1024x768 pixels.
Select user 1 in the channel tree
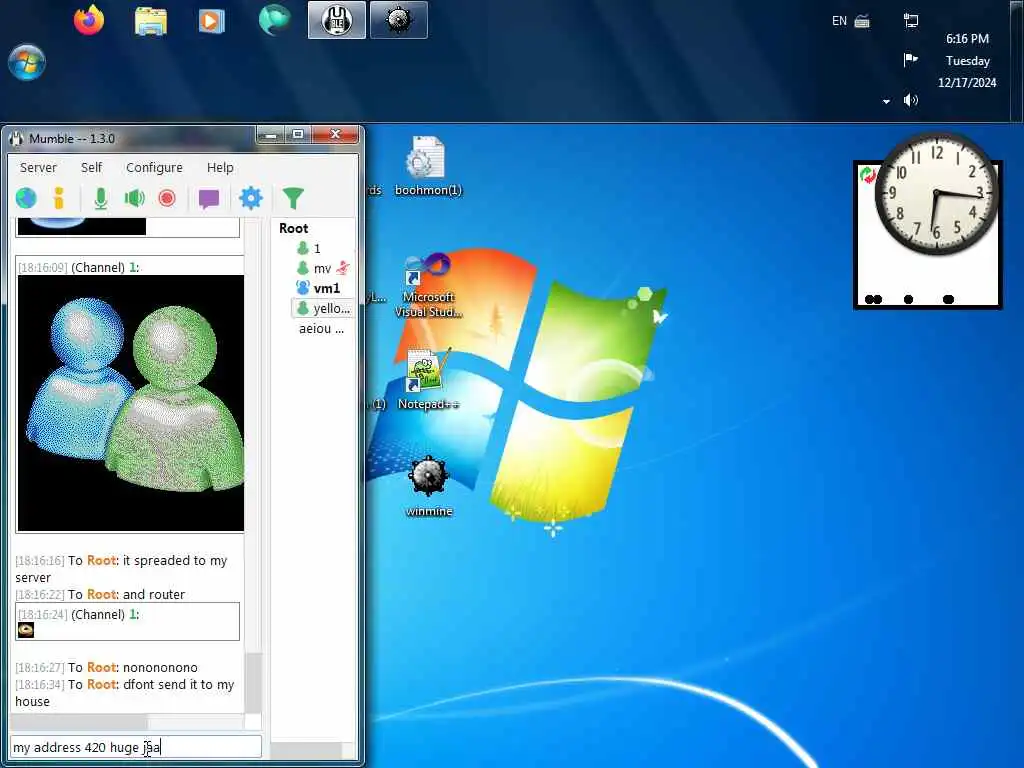[317, 248]
